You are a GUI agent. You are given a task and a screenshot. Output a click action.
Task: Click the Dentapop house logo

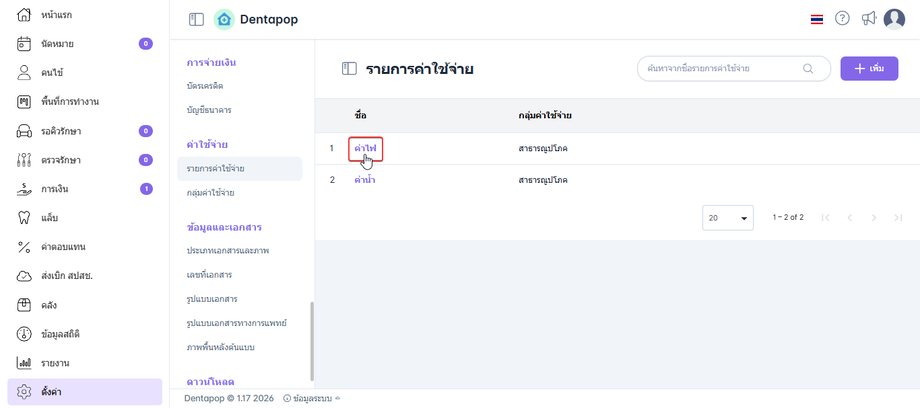224,19
